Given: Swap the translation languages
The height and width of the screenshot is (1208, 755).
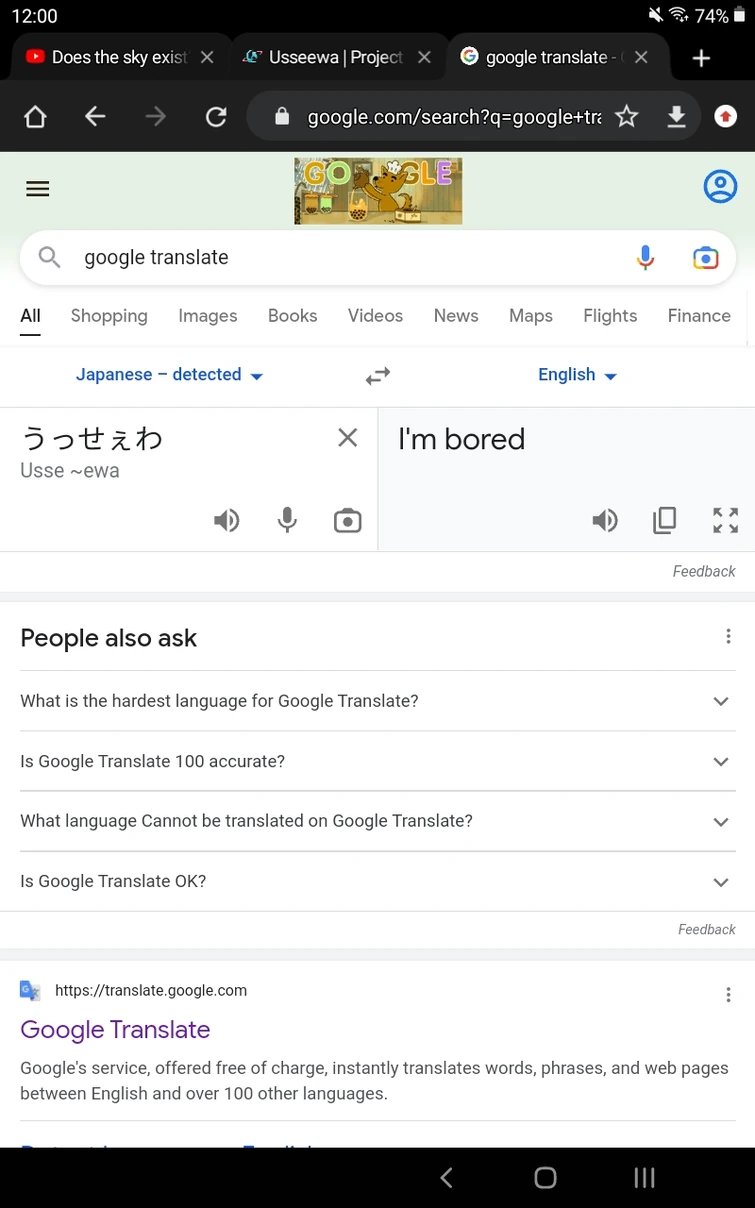Looking at the screenshot, I should 377,376.
